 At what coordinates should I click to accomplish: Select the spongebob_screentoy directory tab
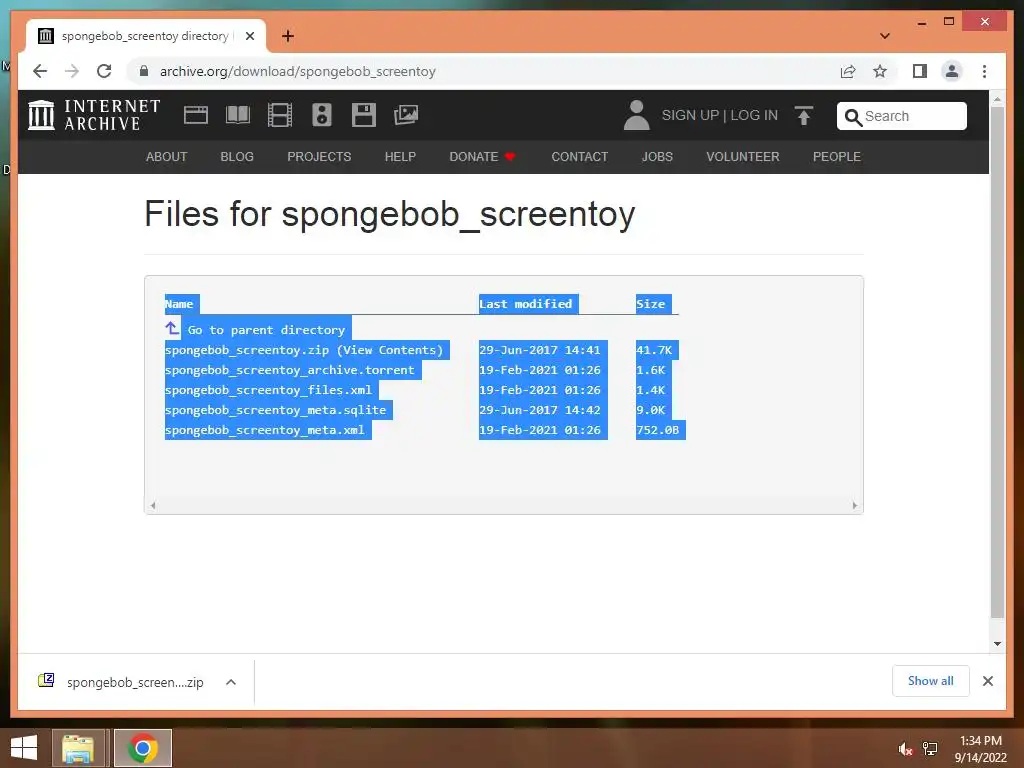(x=145, y=36)
